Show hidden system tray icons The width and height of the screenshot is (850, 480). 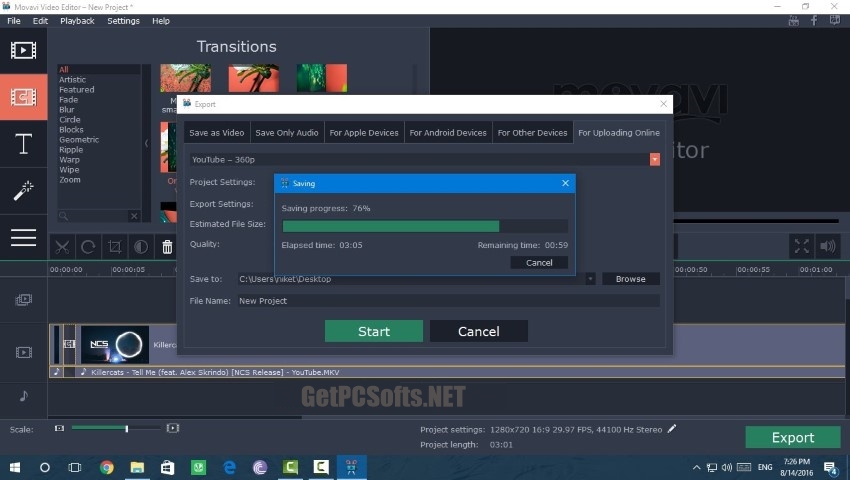point(697,468)
